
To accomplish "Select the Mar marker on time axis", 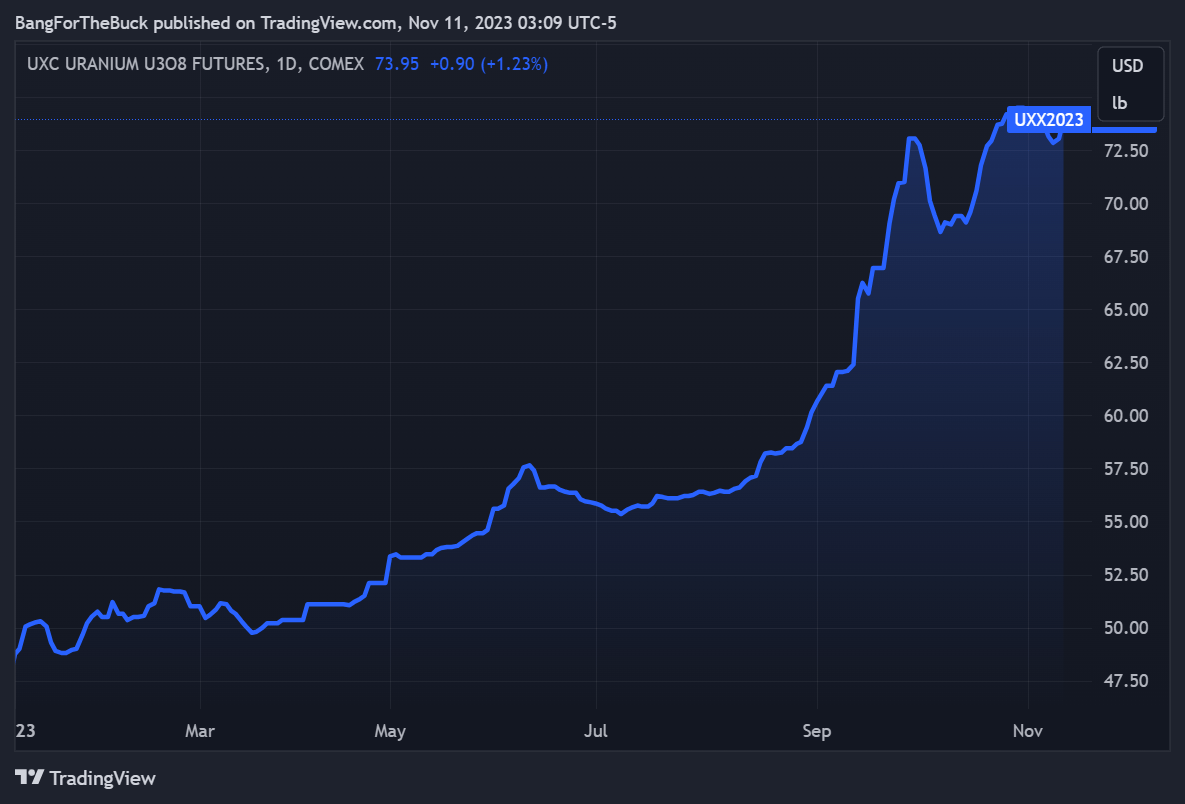I will (x=200, y=731).
